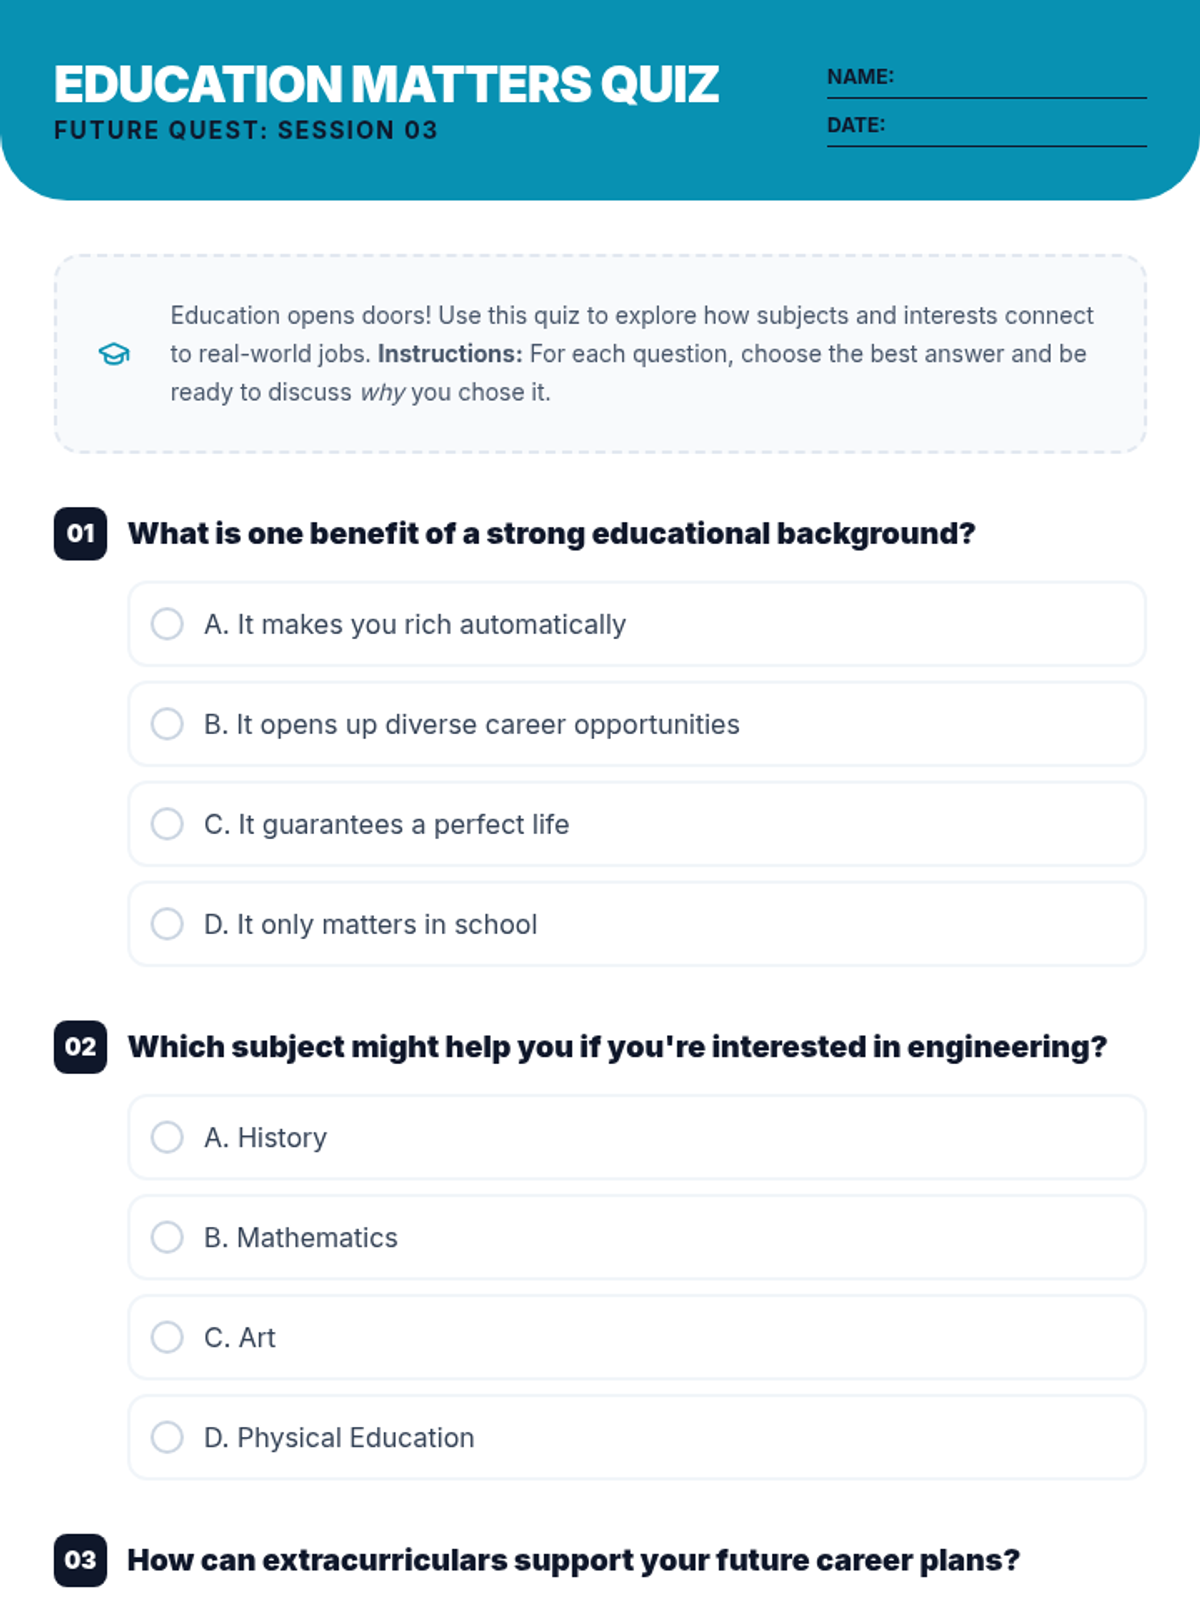Select the History radio button
The image size is (1200, 1600).
point(167,1137)
